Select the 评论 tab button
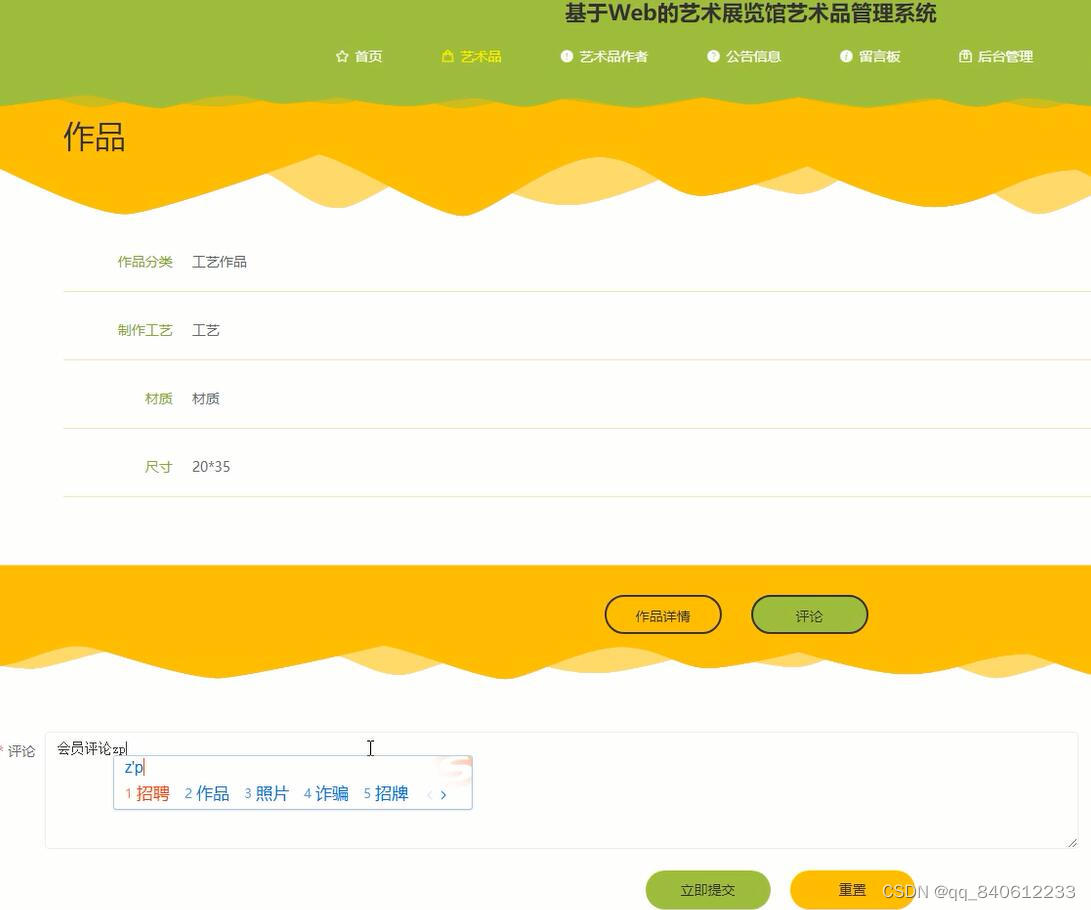1091x910 pixels. tap(809, 614)
